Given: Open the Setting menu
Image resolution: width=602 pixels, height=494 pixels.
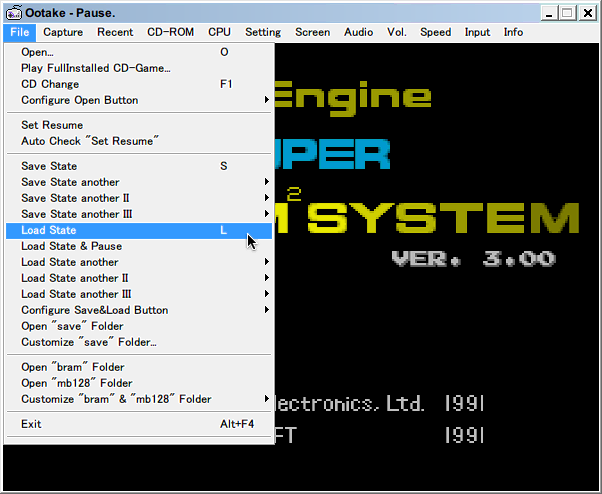Looking at the screenshot, I should 263,32.
